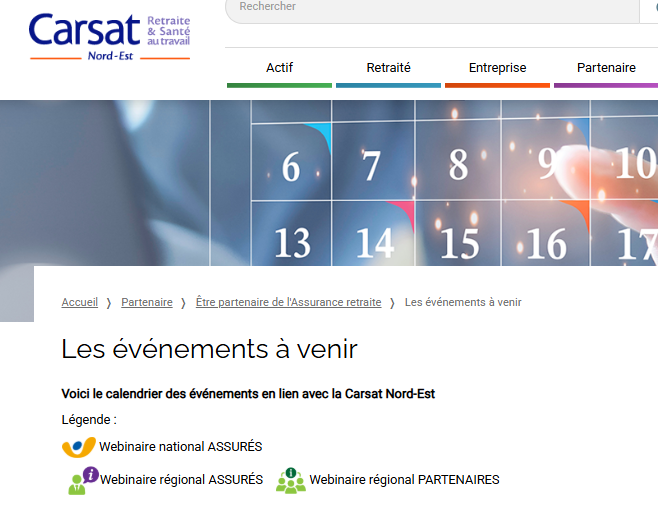Click 'Webinaire régional ASSURÉS' legend text
The width and height of the screenshot is (658, 521).
click(181, 479)
